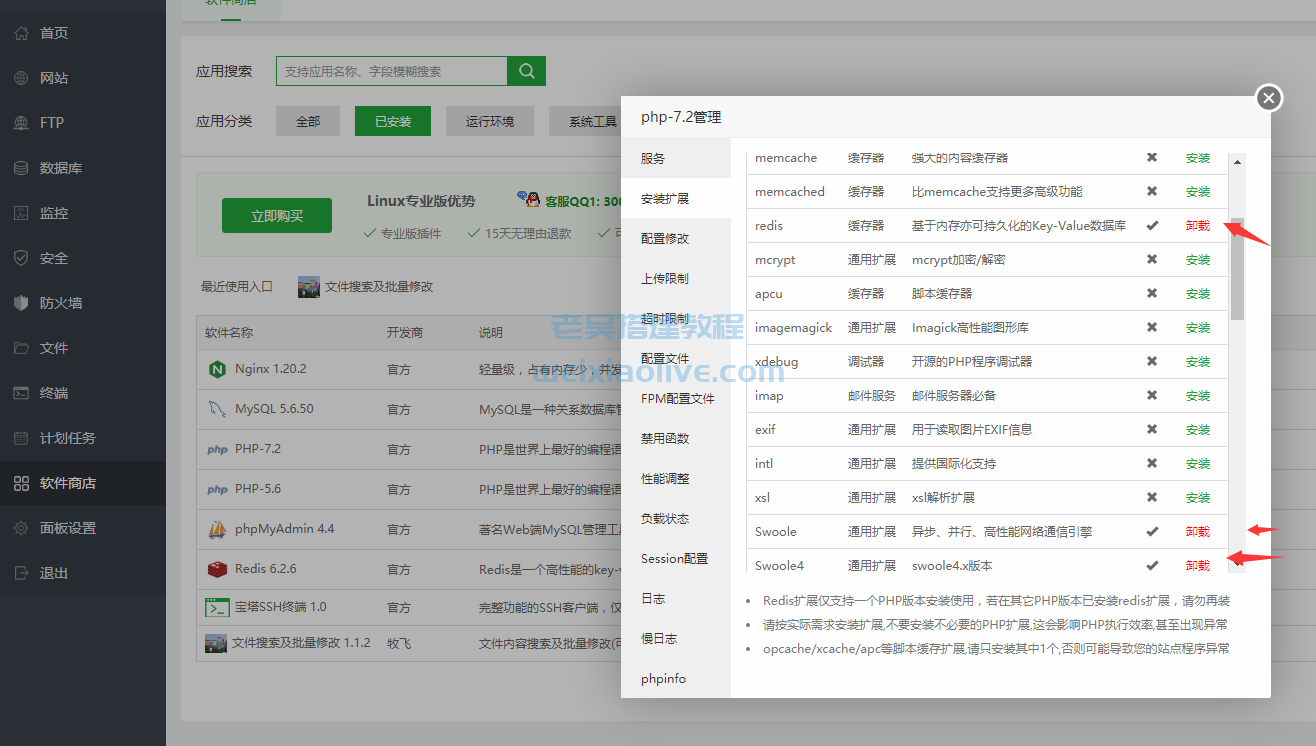Viewport: 1316px width, 746px height.
Task: Click the 文件搜索及批量修改 1.1.2 row icon
Action: (216, 643)
